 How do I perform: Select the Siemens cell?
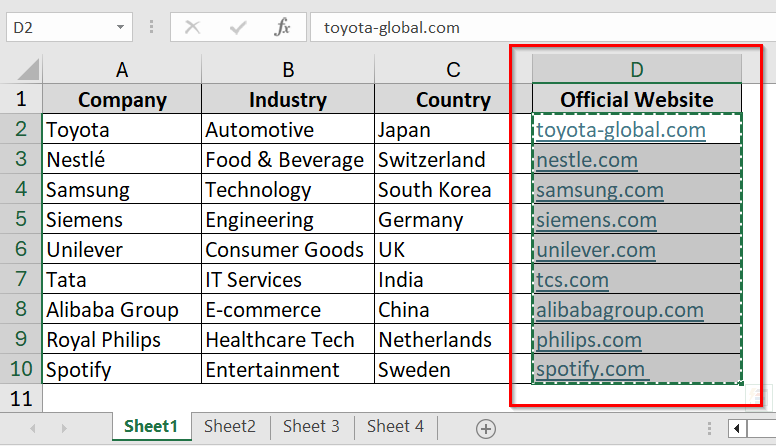pyautogui.click(x=122, y=219)
